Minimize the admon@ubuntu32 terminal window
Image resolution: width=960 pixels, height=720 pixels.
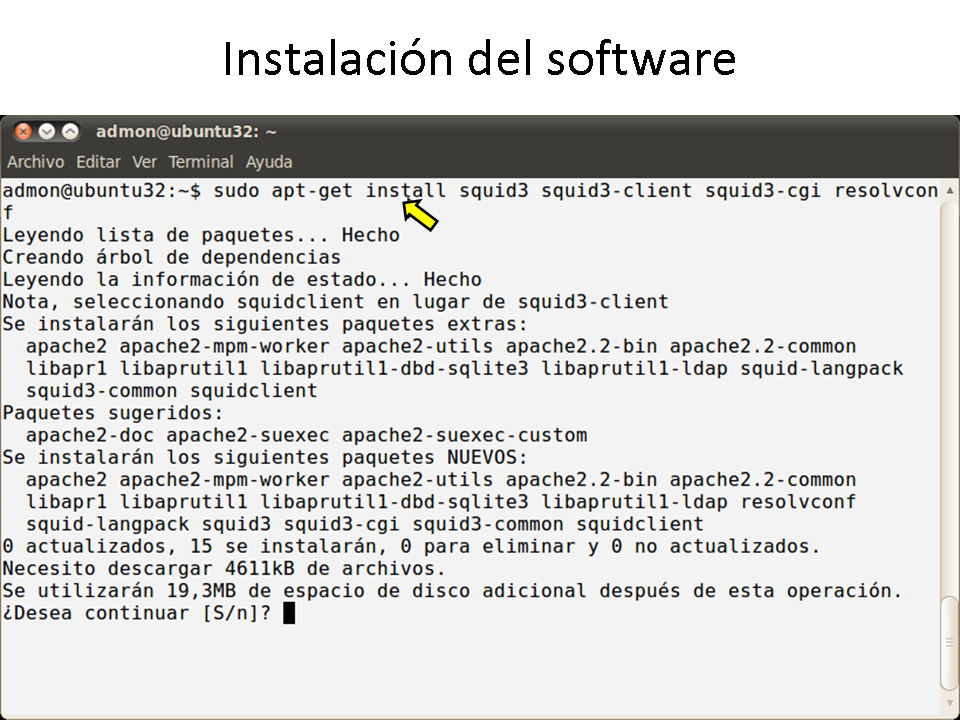click(47, 131)
